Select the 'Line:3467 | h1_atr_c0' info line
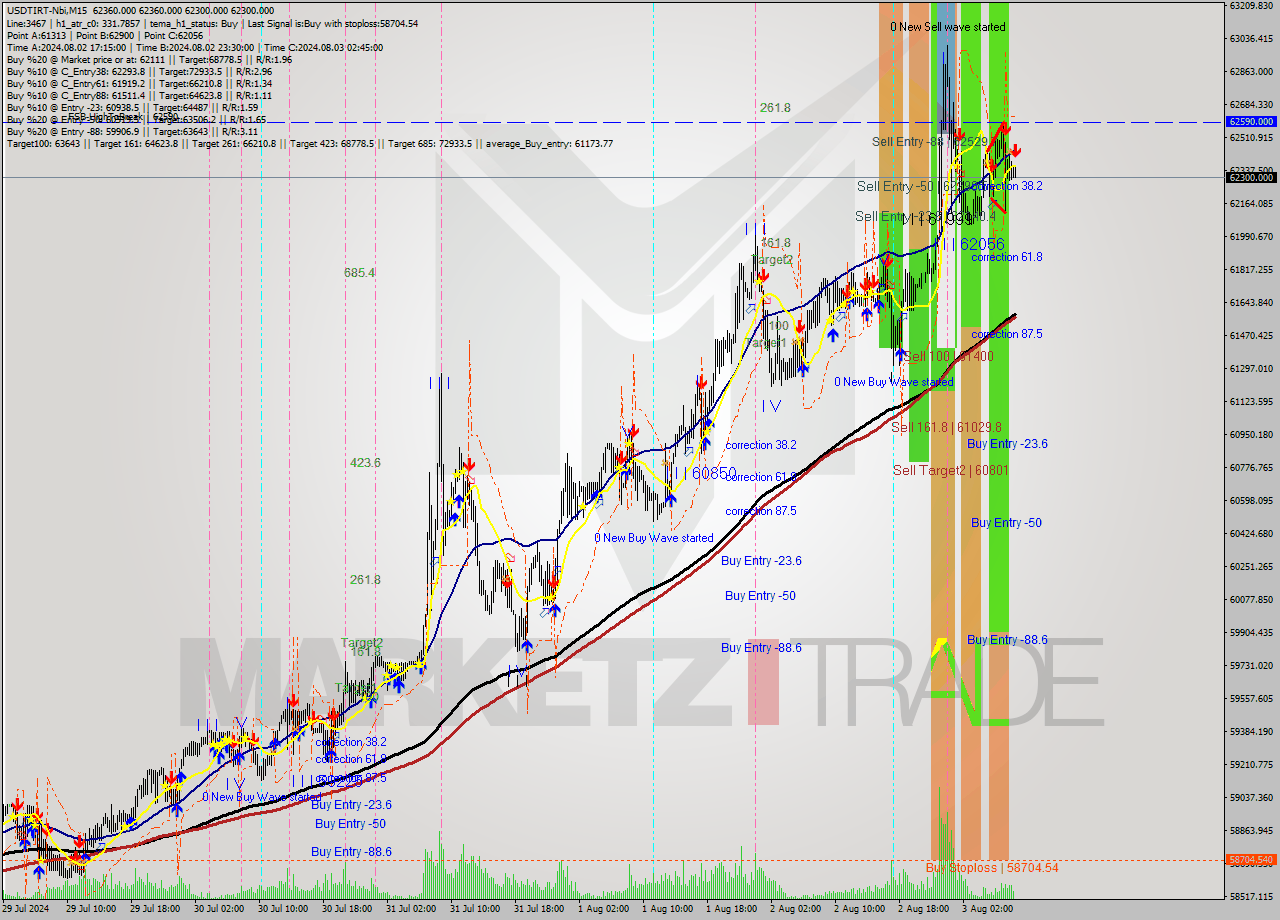 pos(212,23)
